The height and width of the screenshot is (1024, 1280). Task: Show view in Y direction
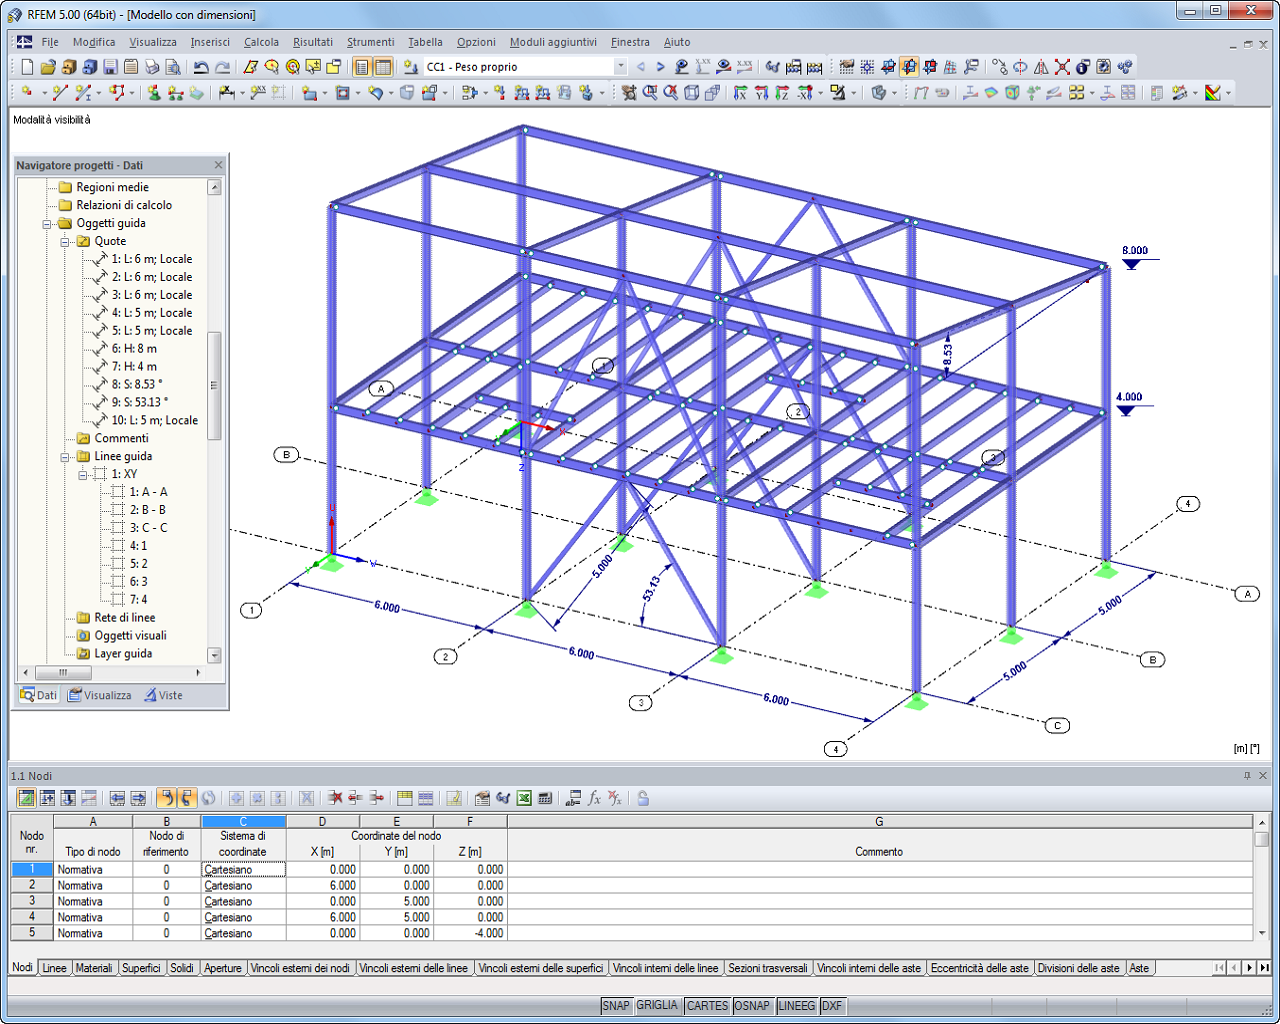762,93
